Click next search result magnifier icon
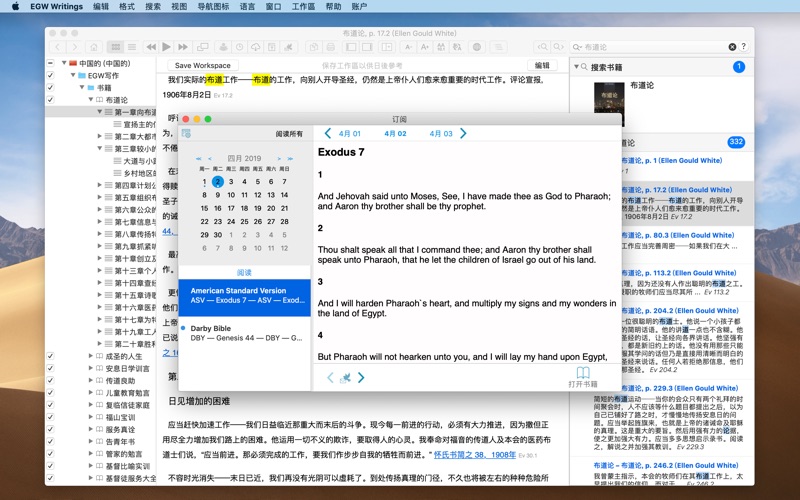This screenshot has height=500, width=800. coord(559,47)
